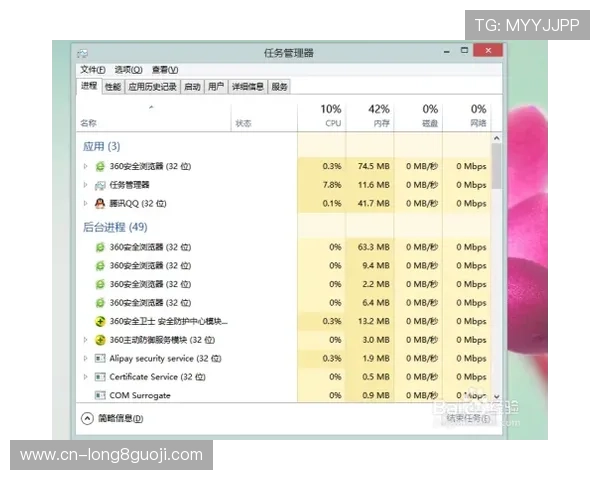Open the 选项(O) menu
600x480 pixels.
[129, 70]
